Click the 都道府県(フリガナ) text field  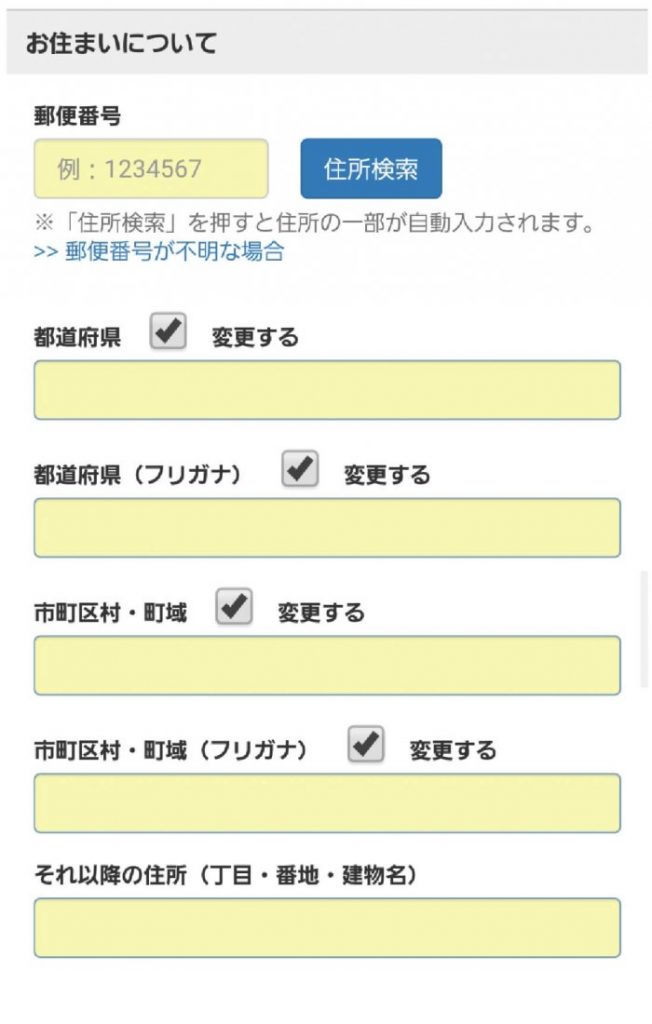[x=327, y=527]
